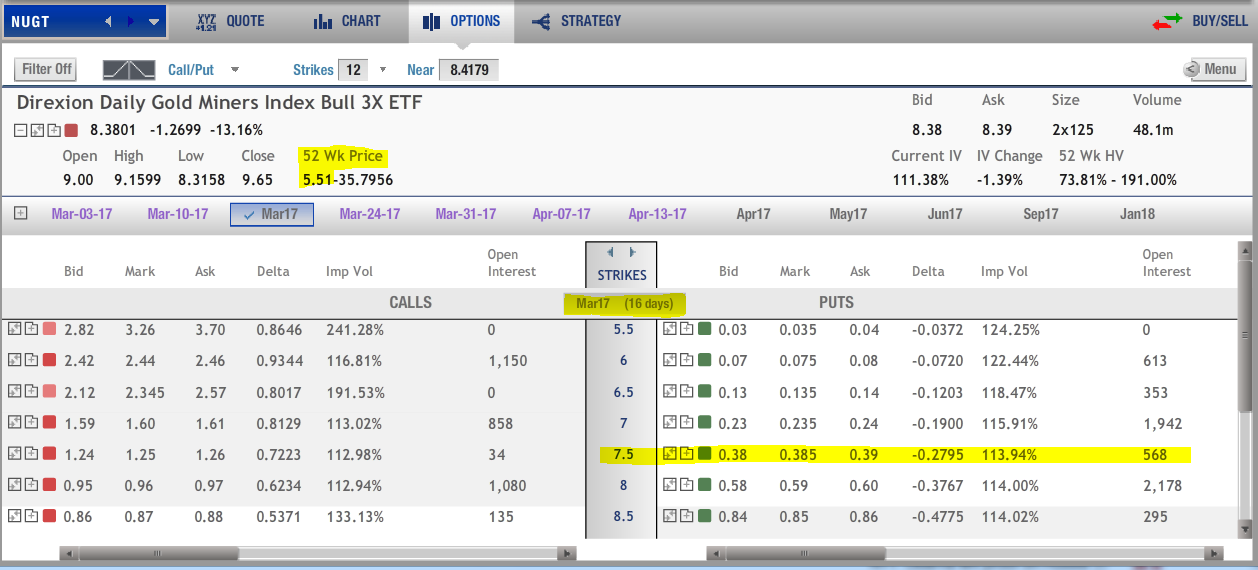1258x570 pixels.
Task: Open the CHART tab
Action: click(x=347, y=21)
